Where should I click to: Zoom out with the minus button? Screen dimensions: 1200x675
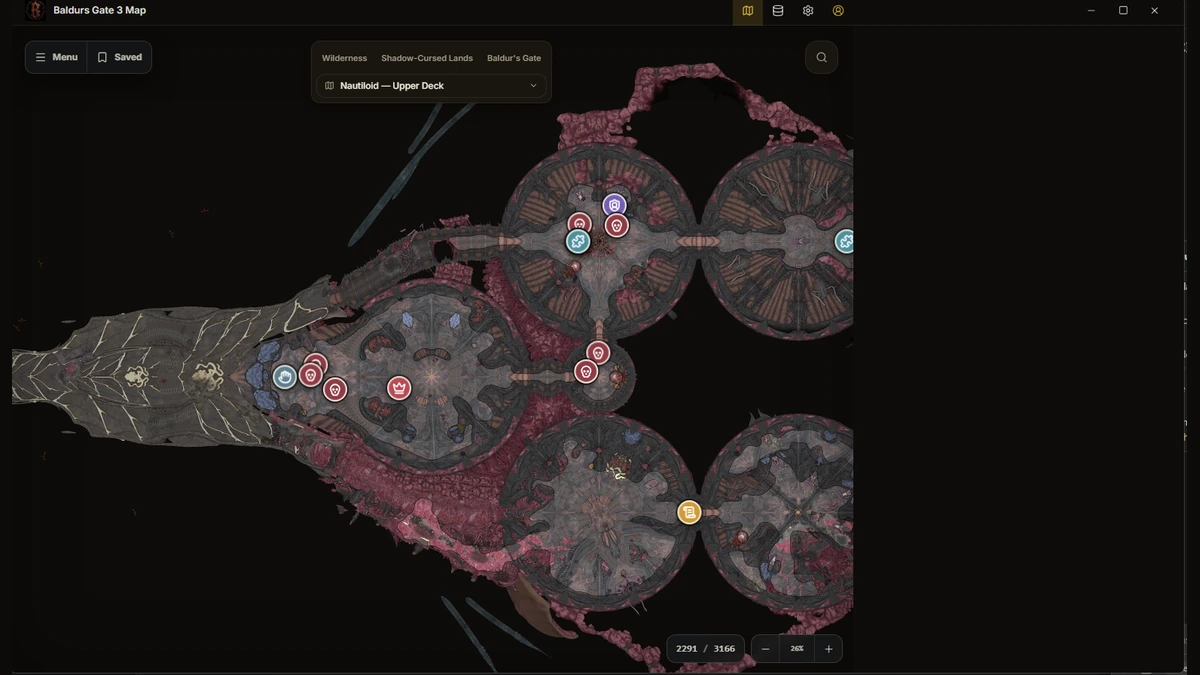click(x=766, y=649)
